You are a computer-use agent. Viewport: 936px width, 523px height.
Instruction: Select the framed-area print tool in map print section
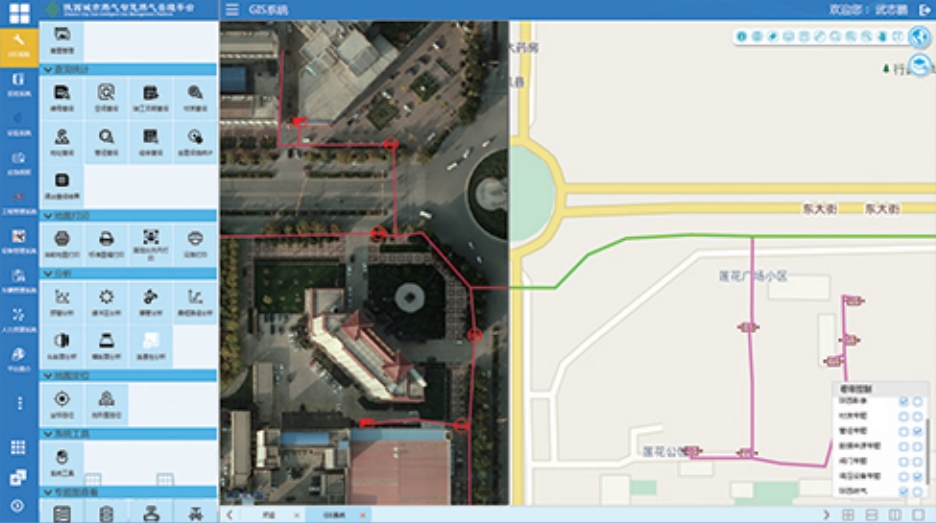150,244
